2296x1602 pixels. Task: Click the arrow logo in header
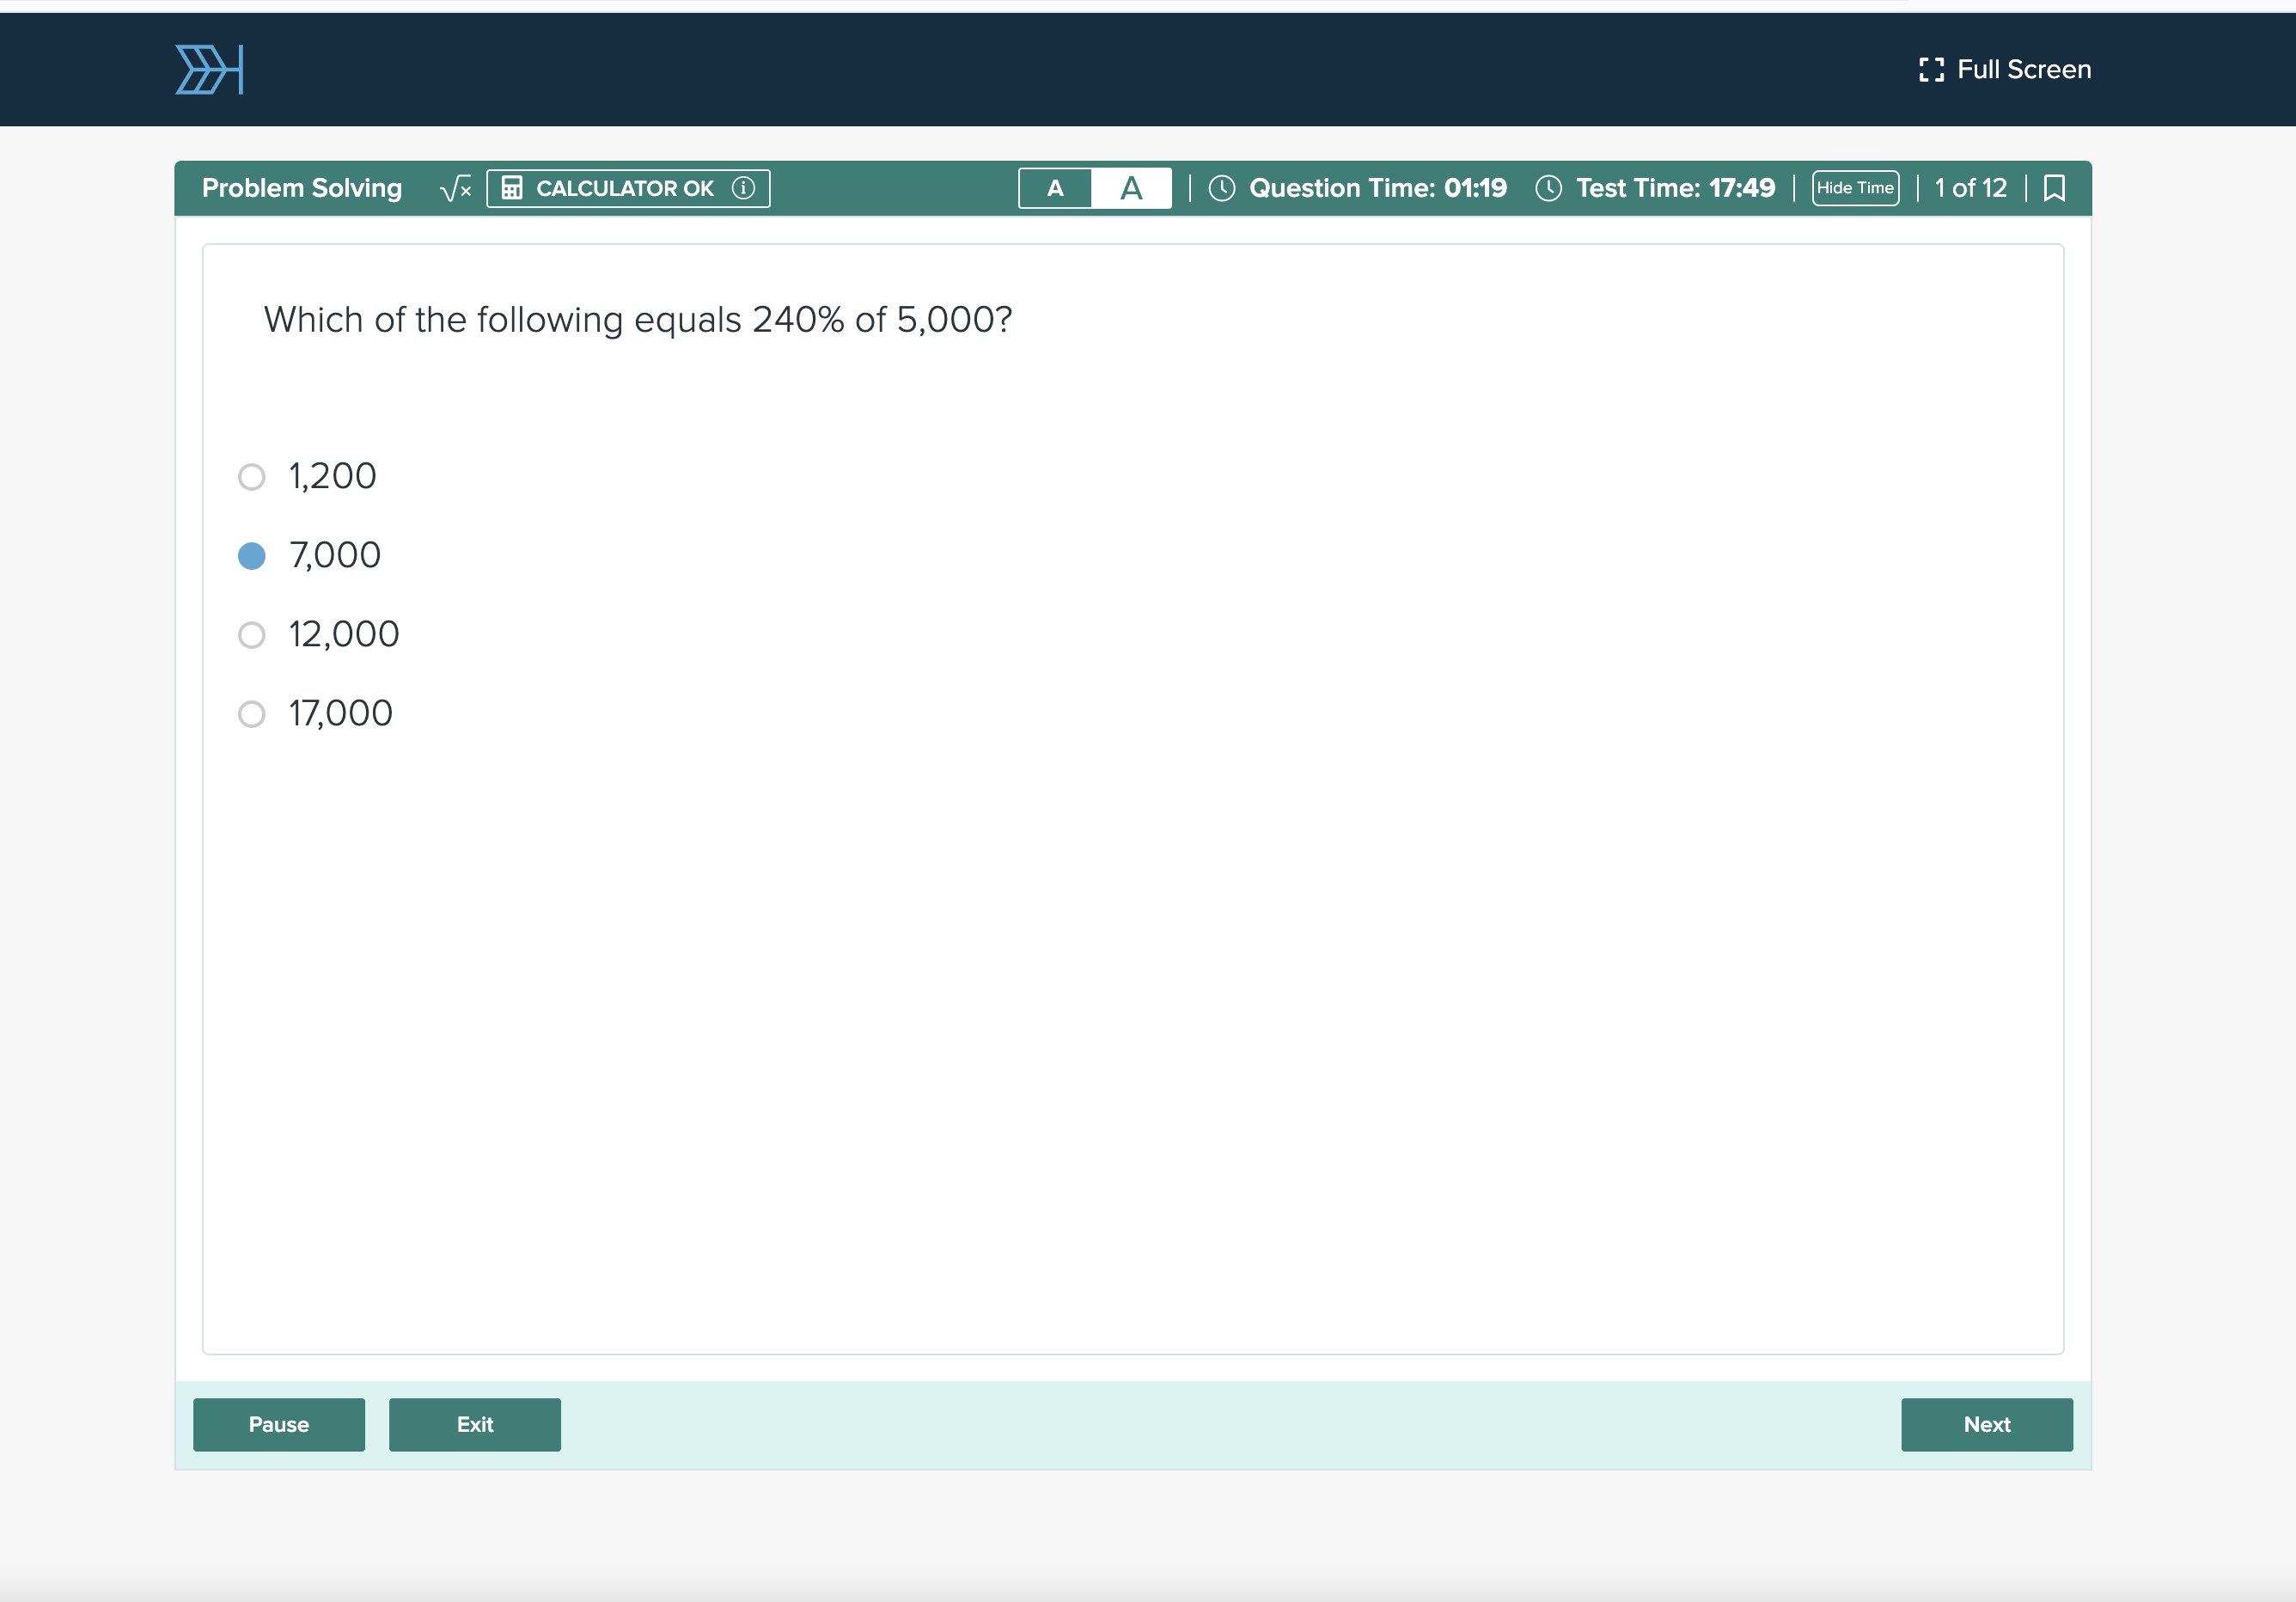coord(209,70)
